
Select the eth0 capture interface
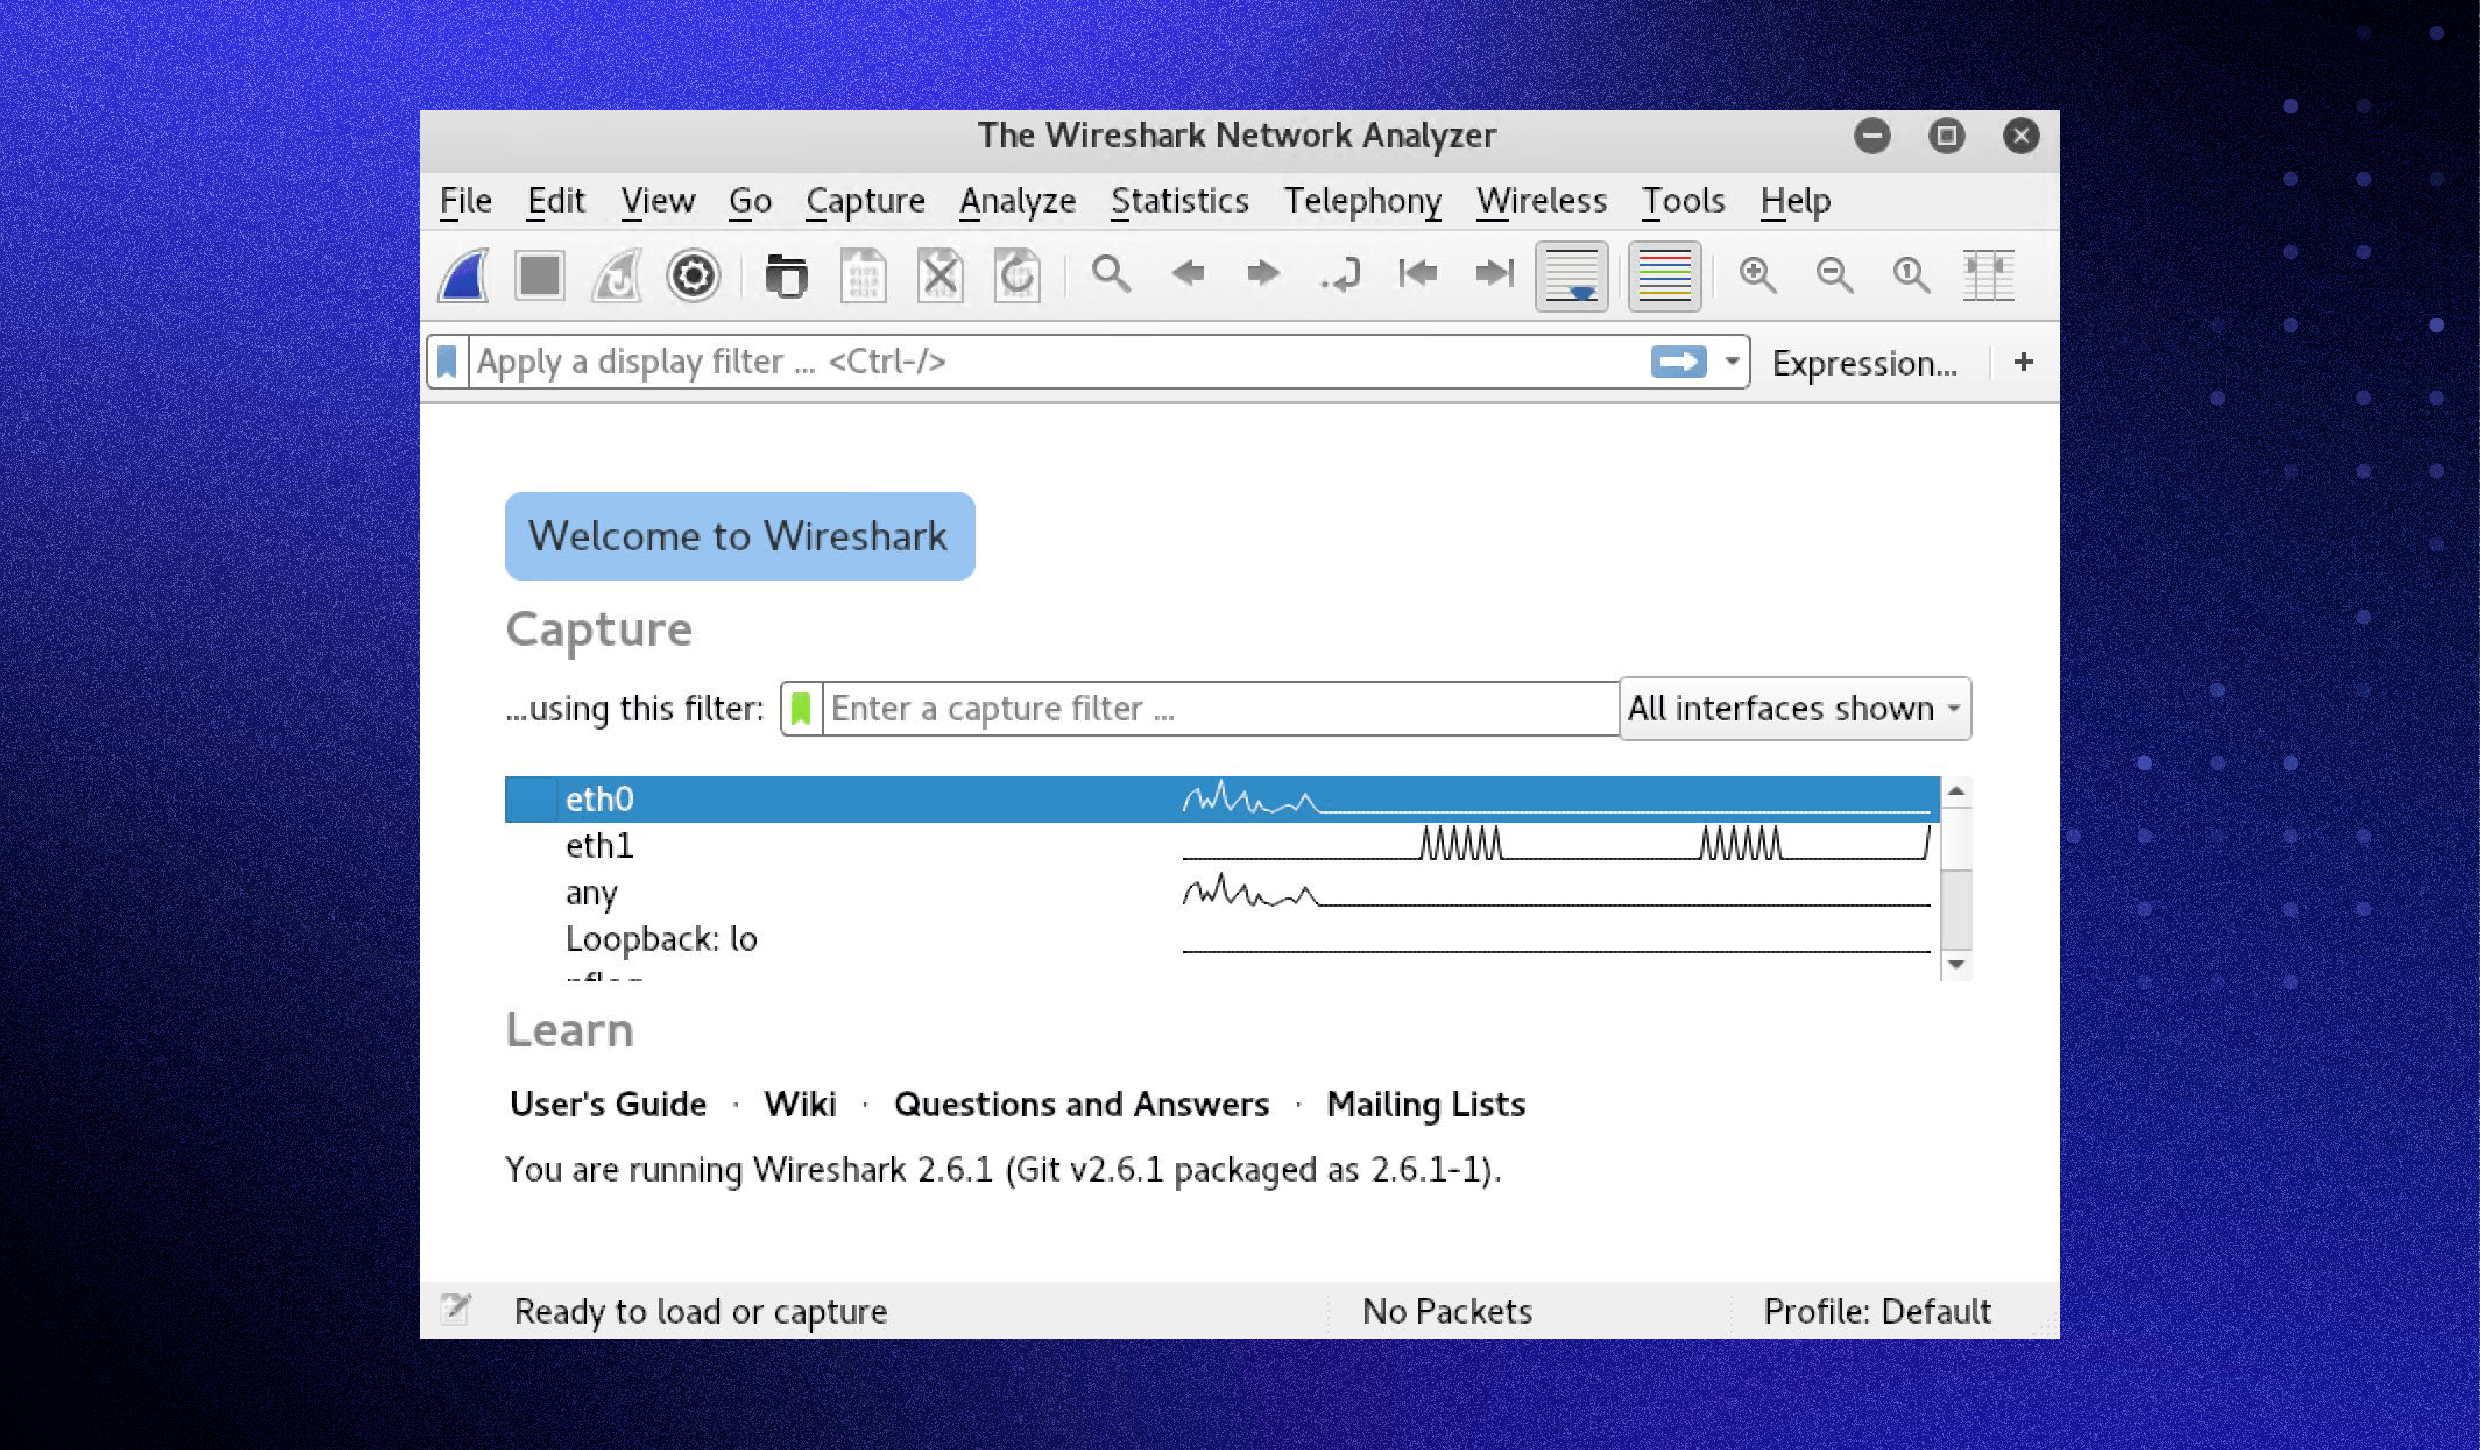(601, 796)
